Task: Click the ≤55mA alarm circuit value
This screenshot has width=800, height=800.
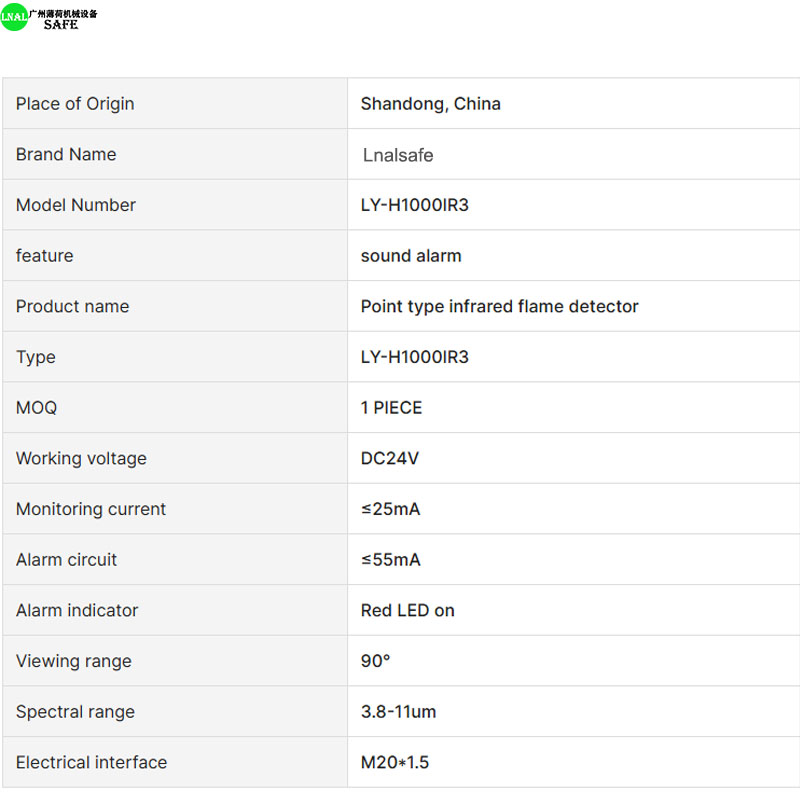Action: [390, 560]
